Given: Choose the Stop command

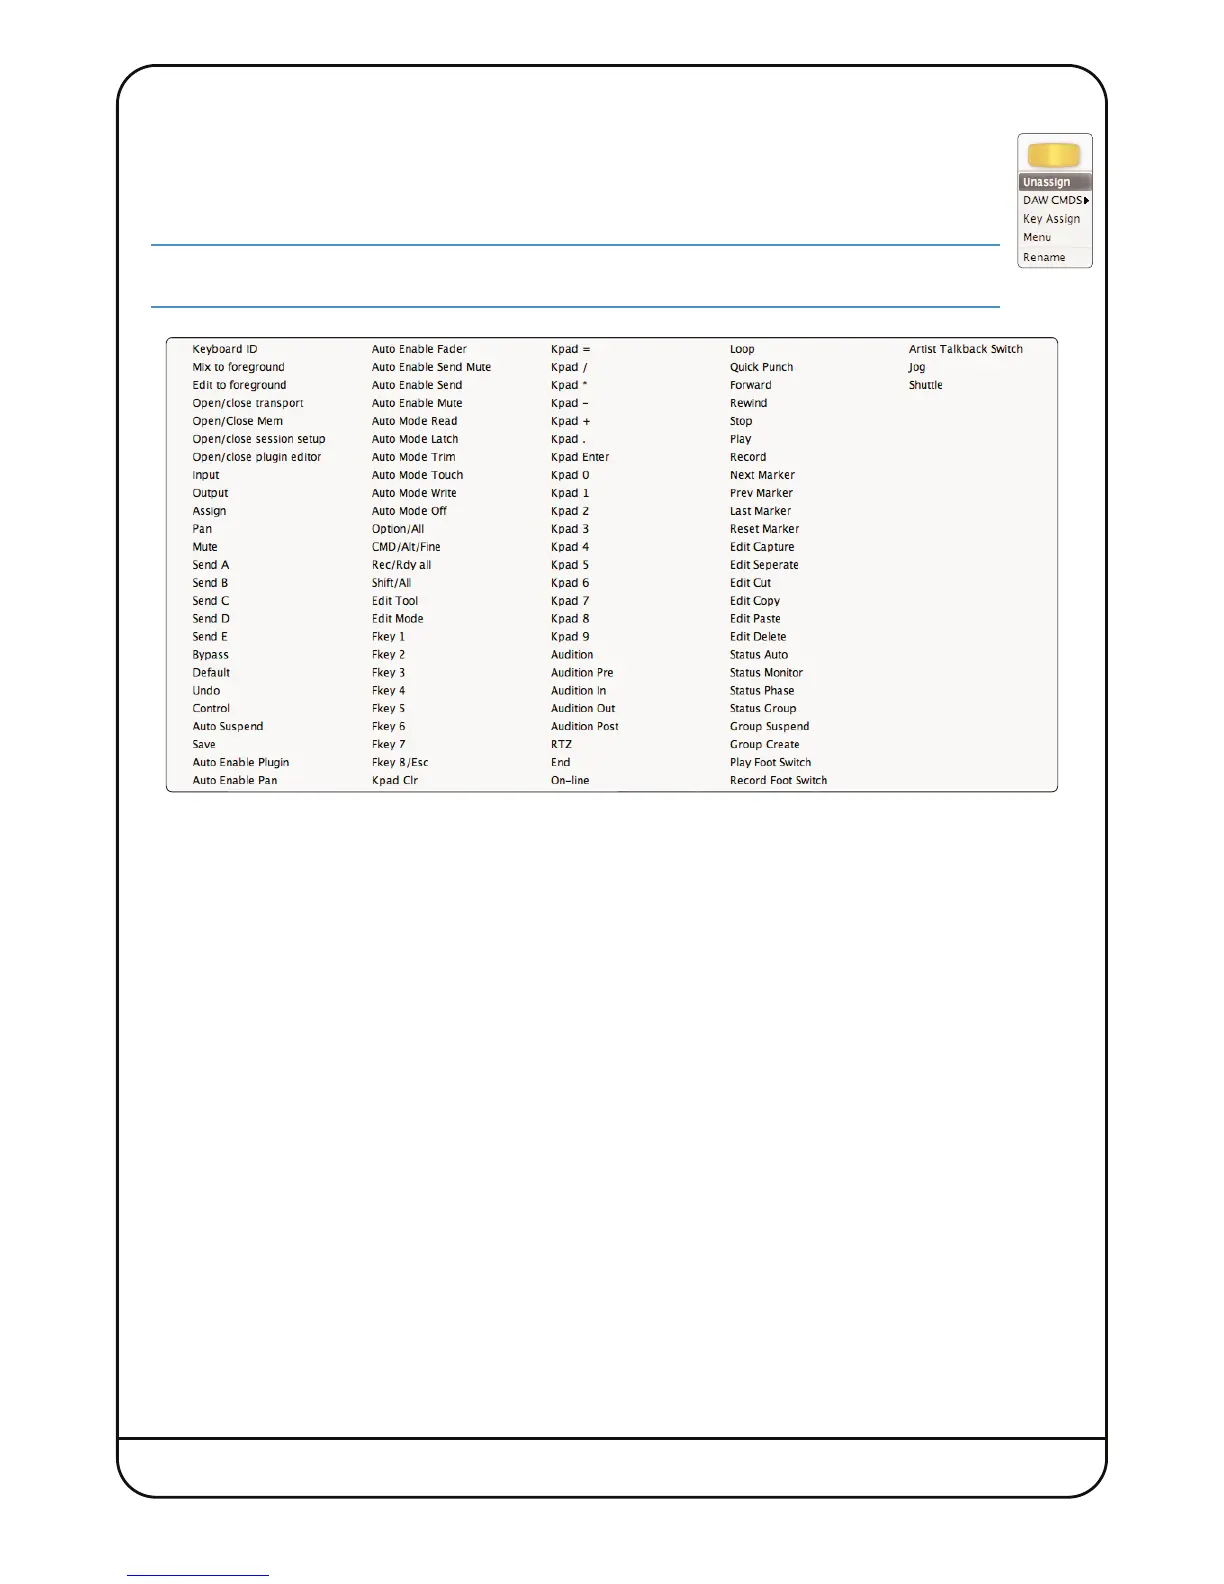Looking at the screenshot, I should click(x=741, y=421).
